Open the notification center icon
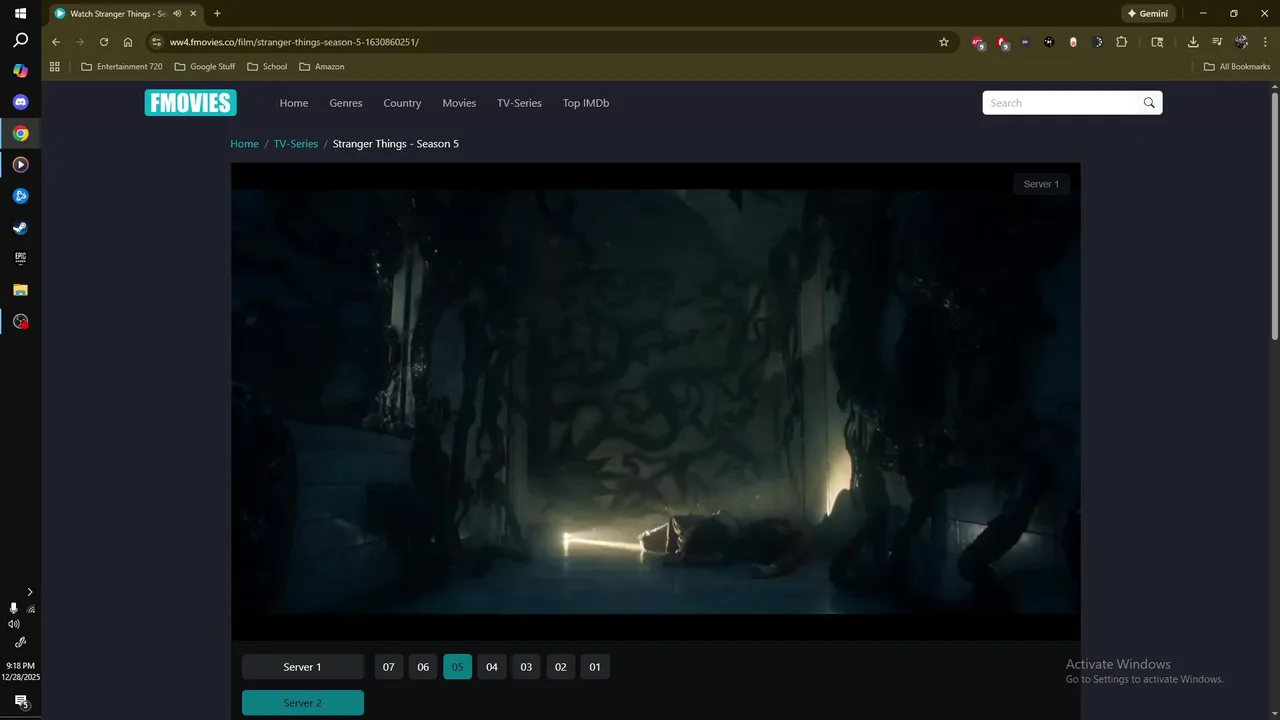The image size is (1280, 720). 20,701
